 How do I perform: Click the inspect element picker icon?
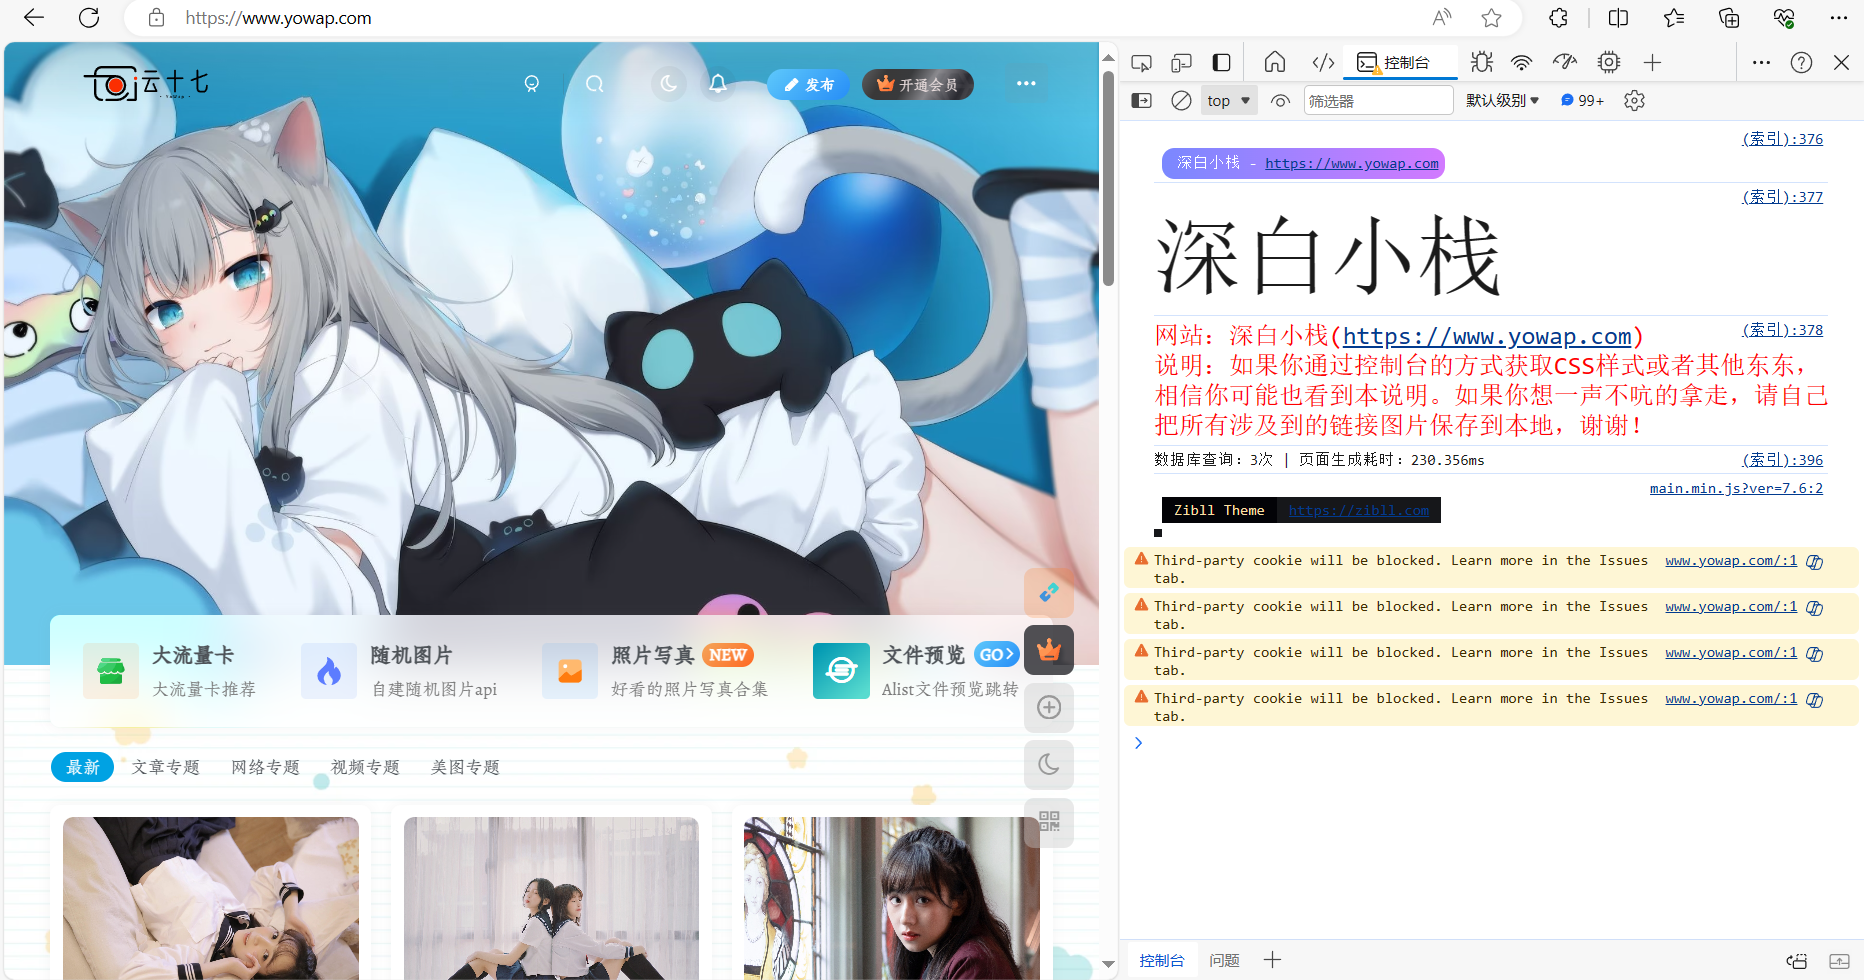1141,63
